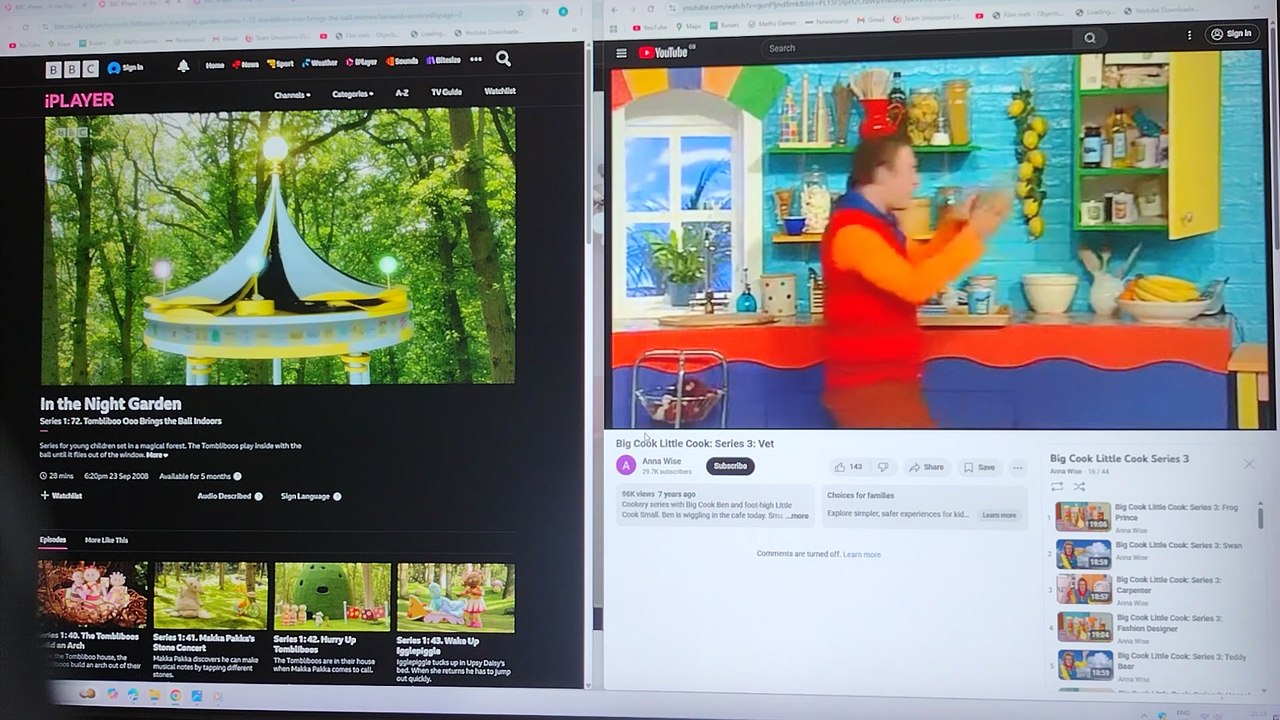1280x720 pixels.
Task: Click the BBC search magnifier icon
Action: (x=503, y=60)
